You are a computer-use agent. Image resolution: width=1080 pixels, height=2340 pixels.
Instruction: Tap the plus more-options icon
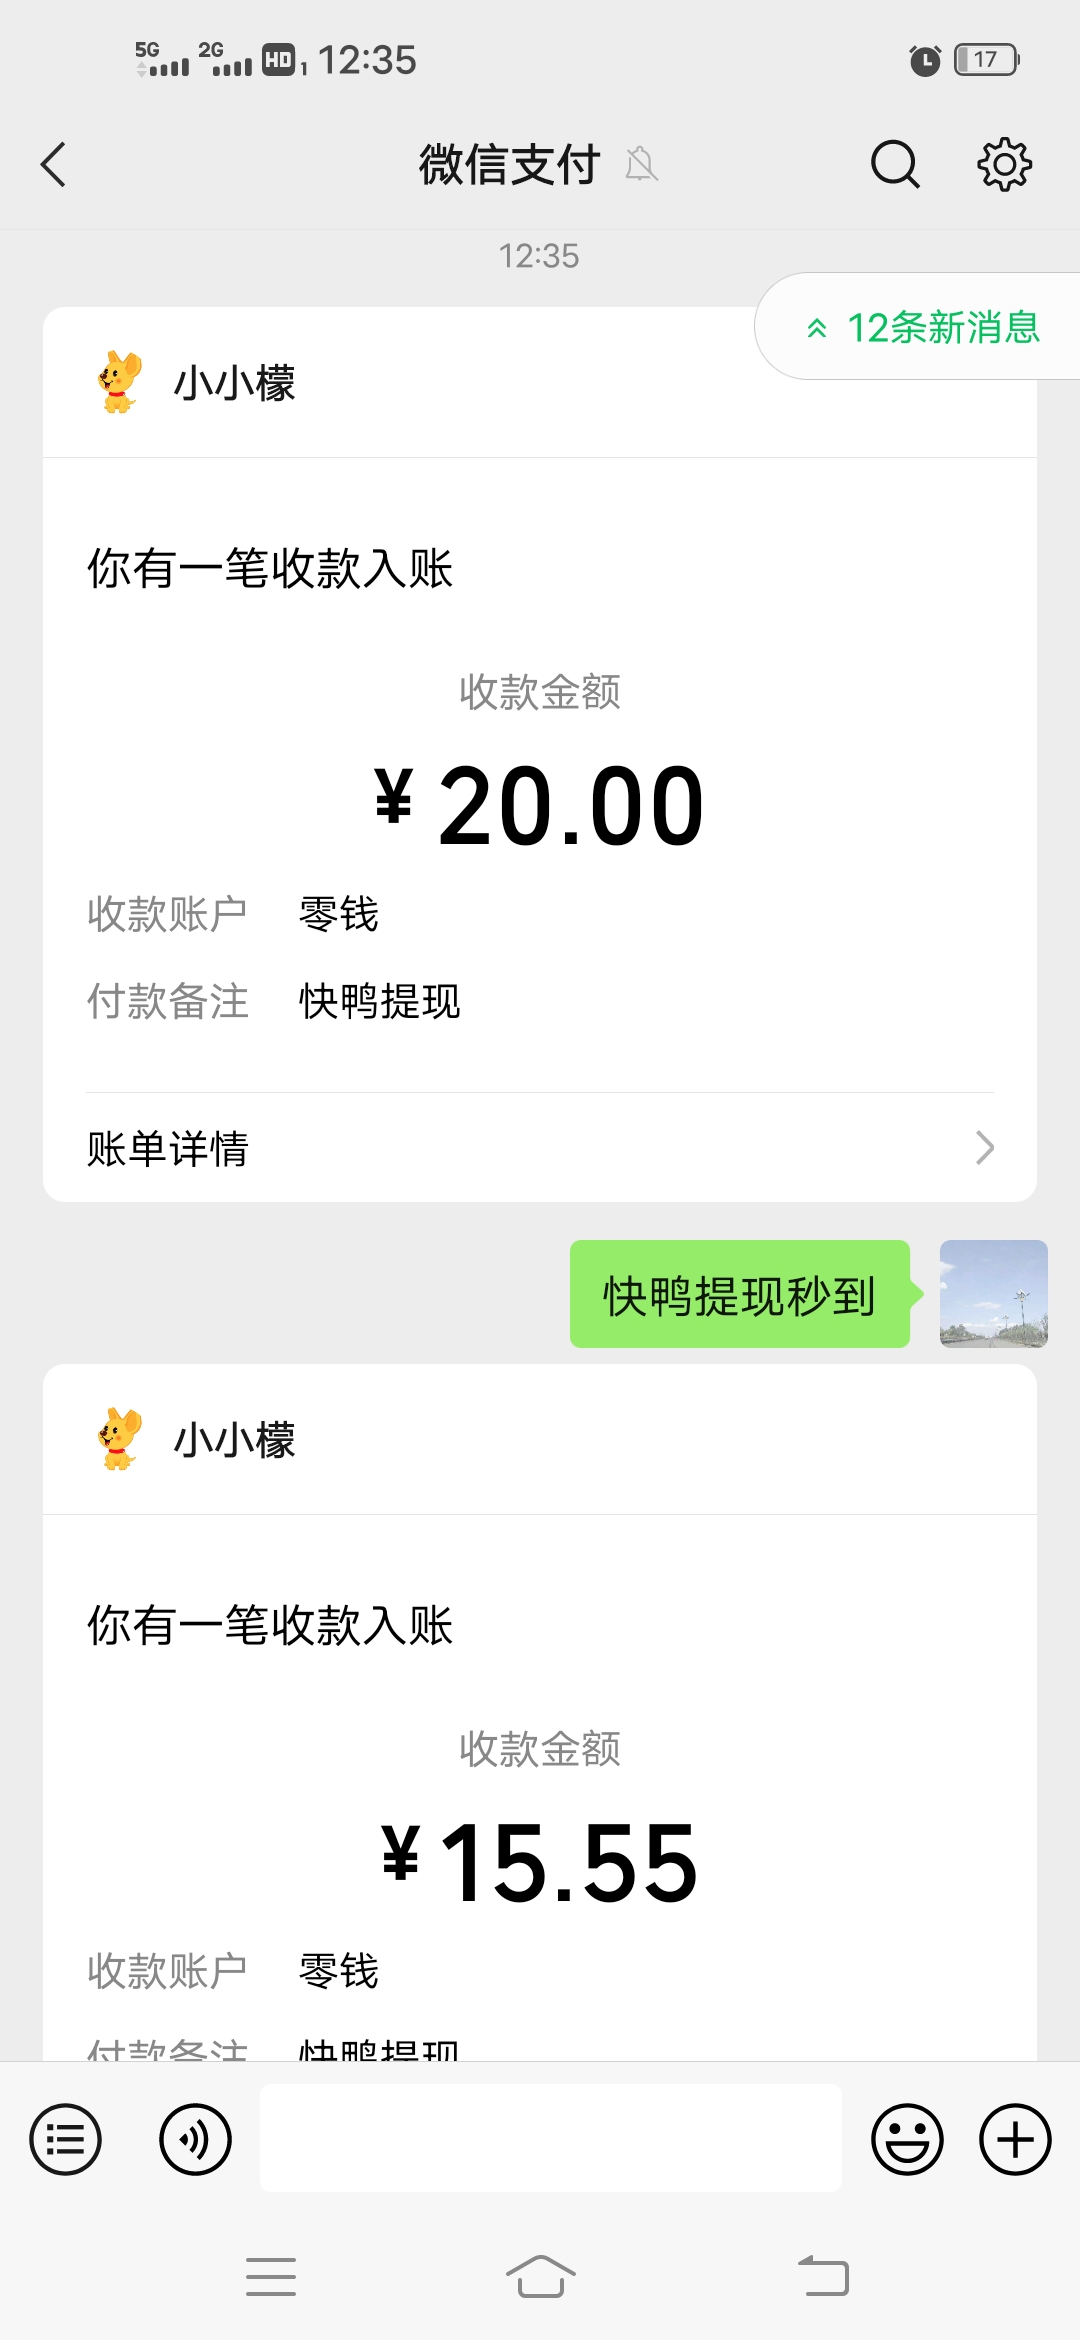click(x=1015, y=2139)
